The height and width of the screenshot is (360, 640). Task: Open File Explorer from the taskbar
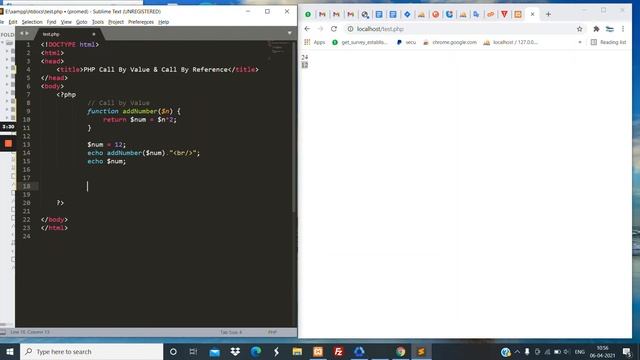point(297,351)
